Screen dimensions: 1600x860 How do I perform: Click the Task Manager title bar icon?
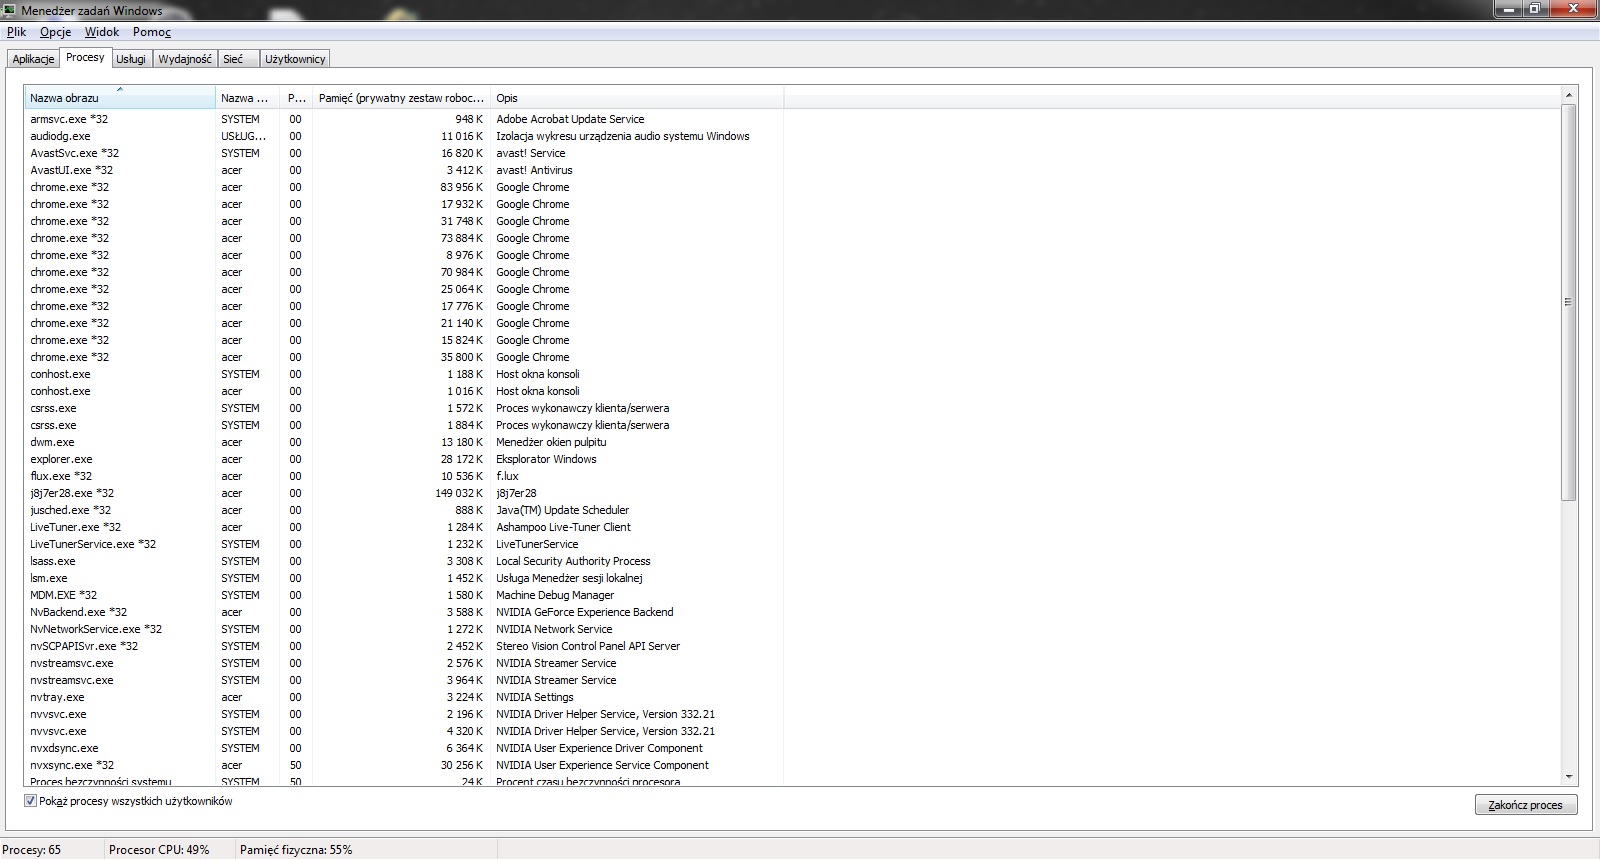click(10, 10)
